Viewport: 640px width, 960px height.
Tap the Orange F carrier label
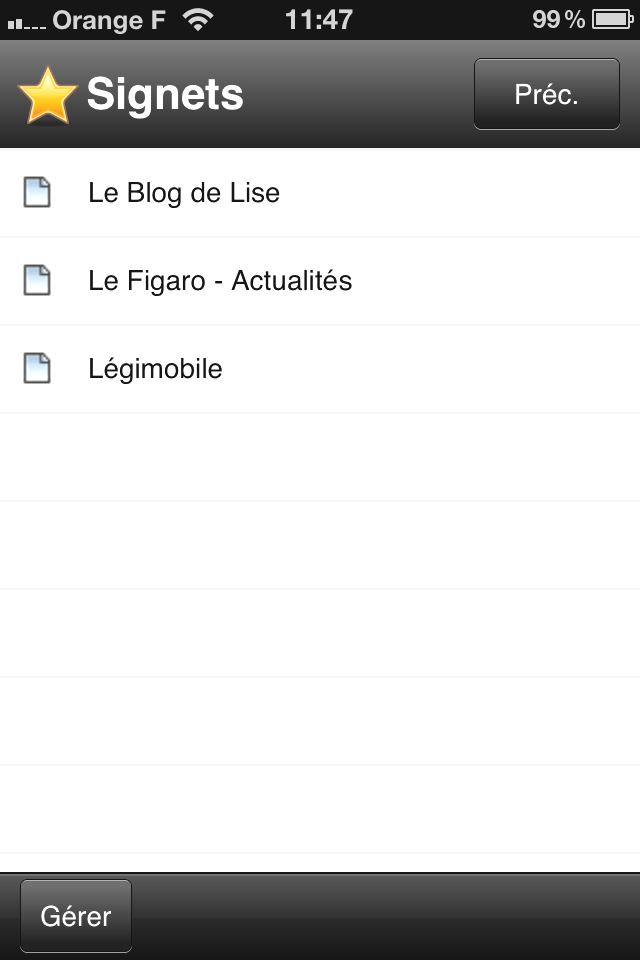109,19
